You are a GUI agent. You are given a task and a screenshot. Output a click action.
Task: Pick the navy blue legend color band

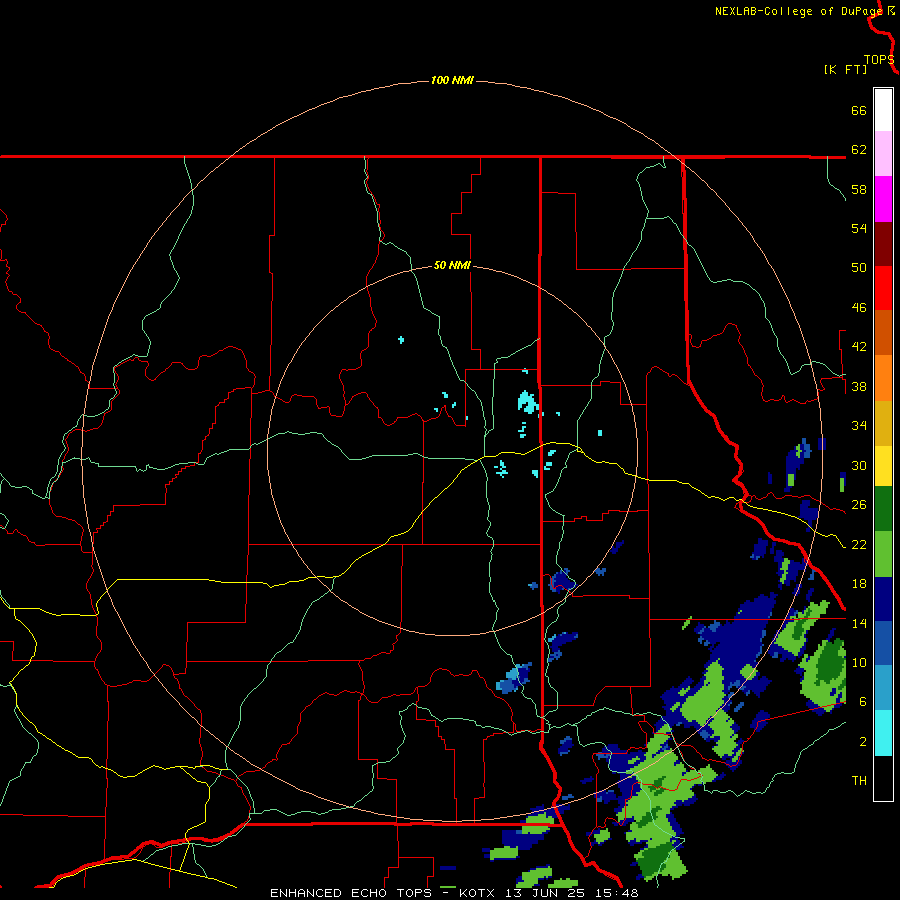pyautogui.click(x=883, y=599)
